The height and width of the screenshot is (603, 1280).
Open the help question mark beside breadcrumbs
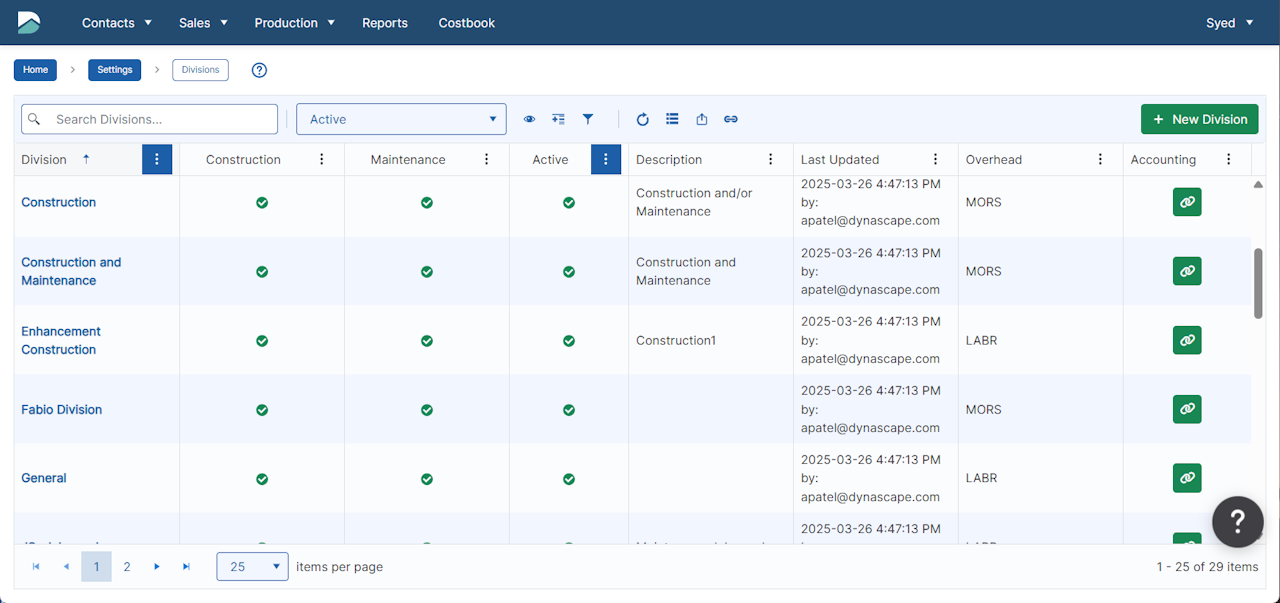pos(259,70)
